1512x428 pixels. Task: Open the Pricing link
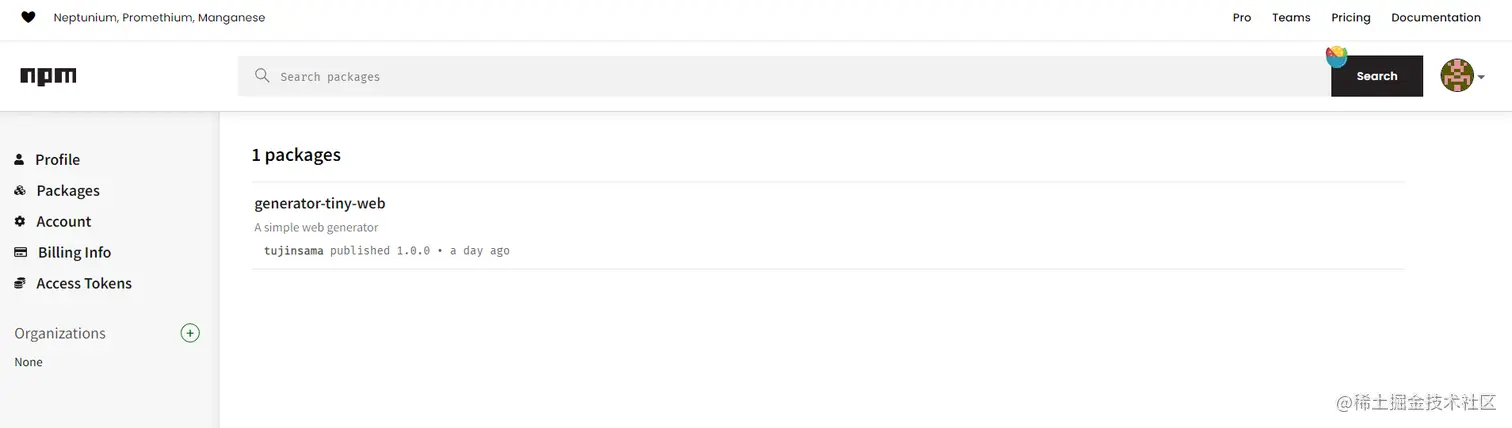click(1351, 17)
